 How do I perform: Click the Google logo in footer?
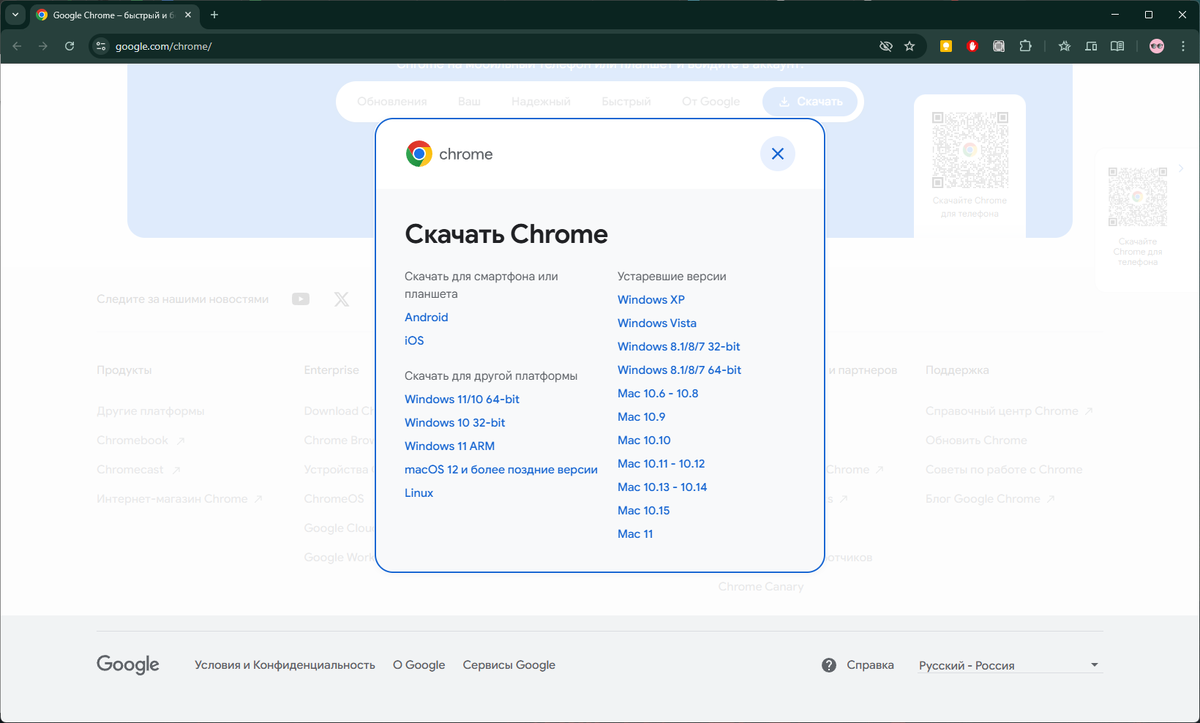click(128, 665)
